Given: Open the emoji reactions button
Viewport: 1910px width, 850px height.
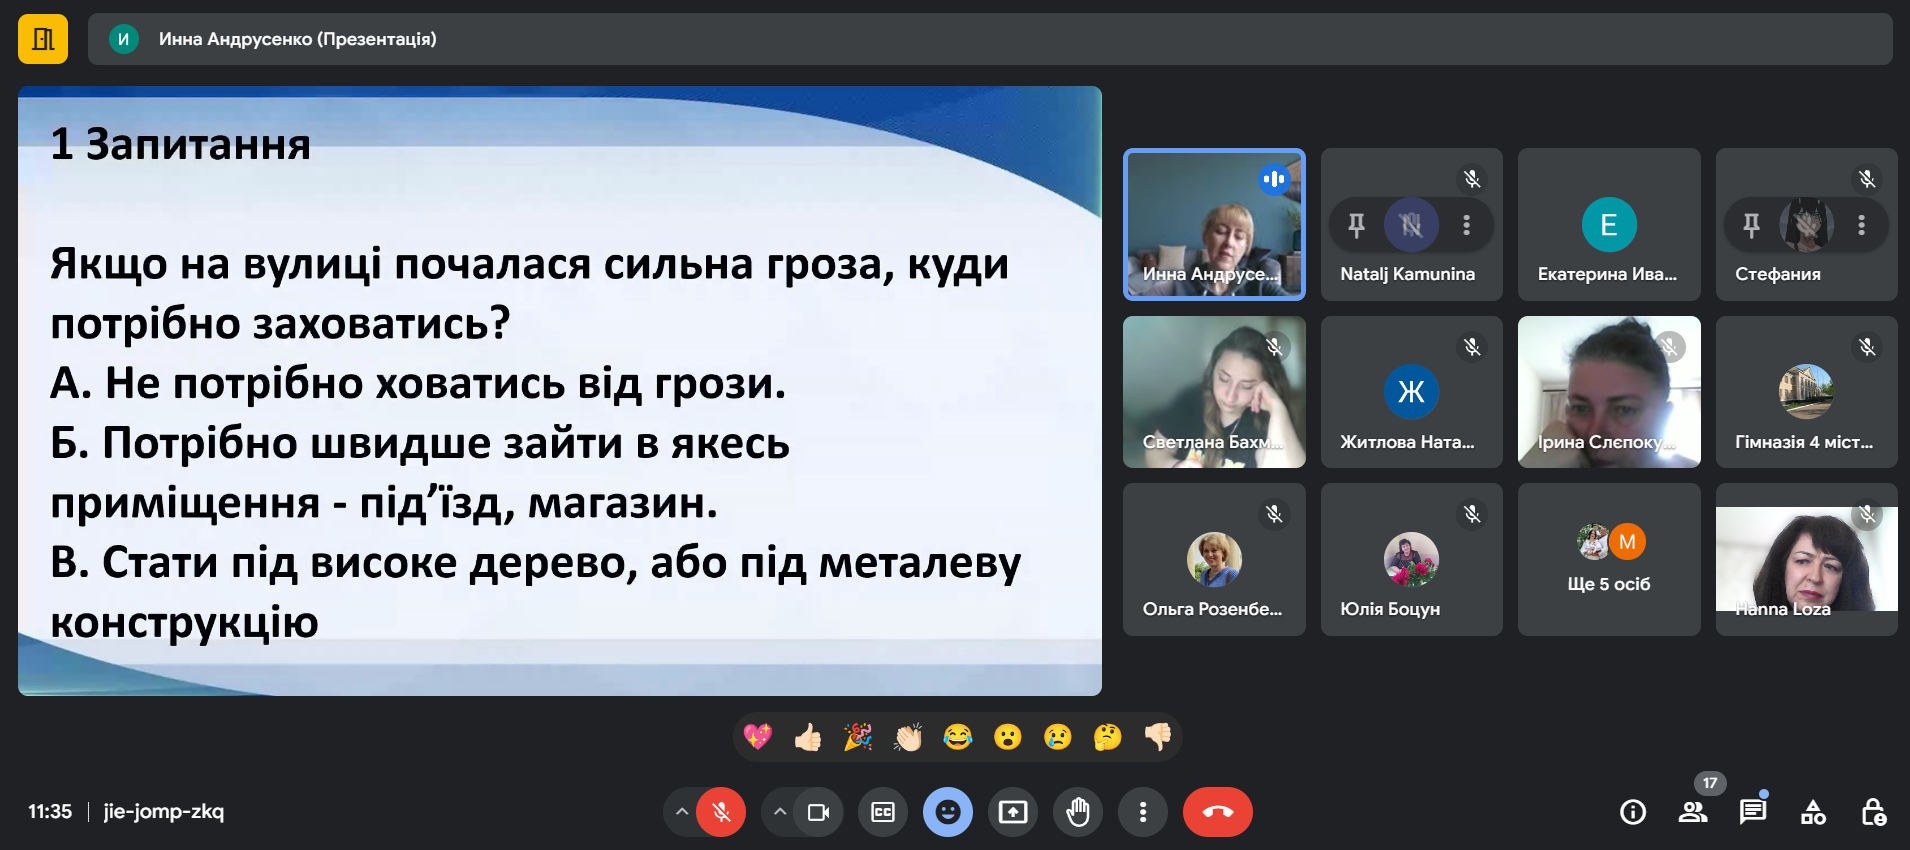Looking at the screenshot, I should (x=948, y=812).
